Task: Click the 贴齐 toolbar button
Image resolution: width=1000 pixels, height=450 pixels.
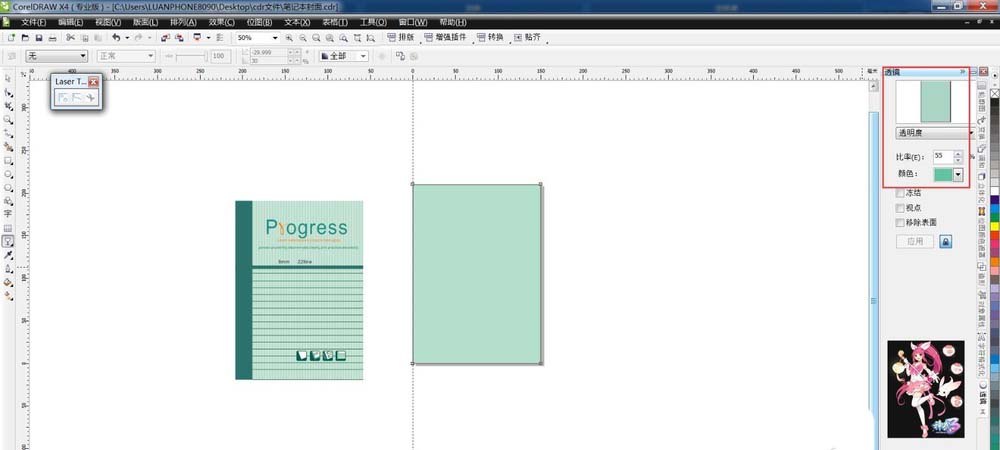Action: click(x=527, y=38)
